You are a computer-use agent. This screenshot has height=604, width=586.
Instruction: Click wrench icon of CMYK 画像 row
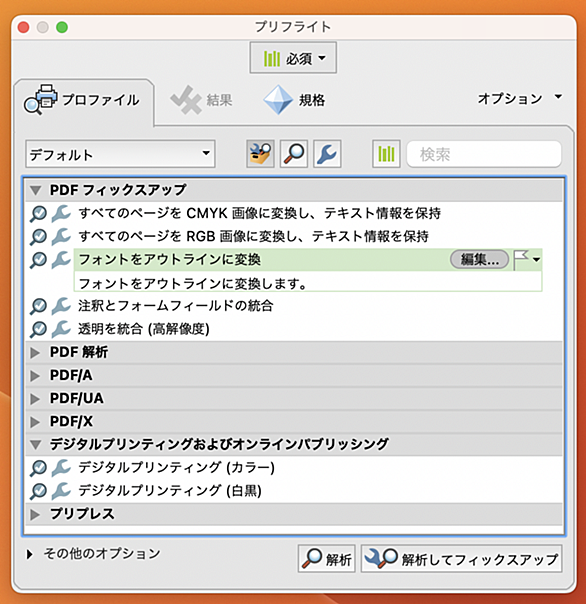[61, 213]
